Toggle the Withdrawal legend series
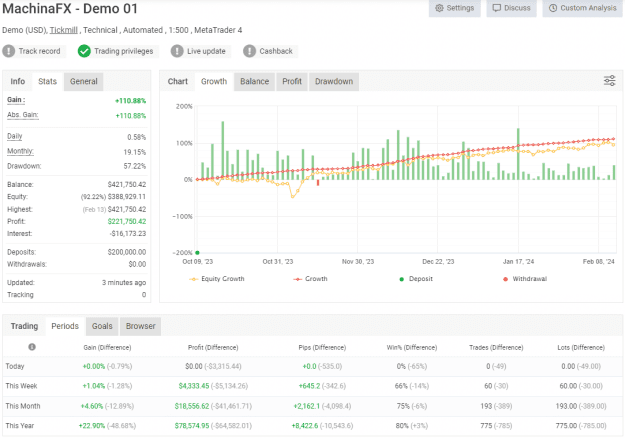Image resolution: width=625 pixels, height=438 pixels. (x=525, y=279)
